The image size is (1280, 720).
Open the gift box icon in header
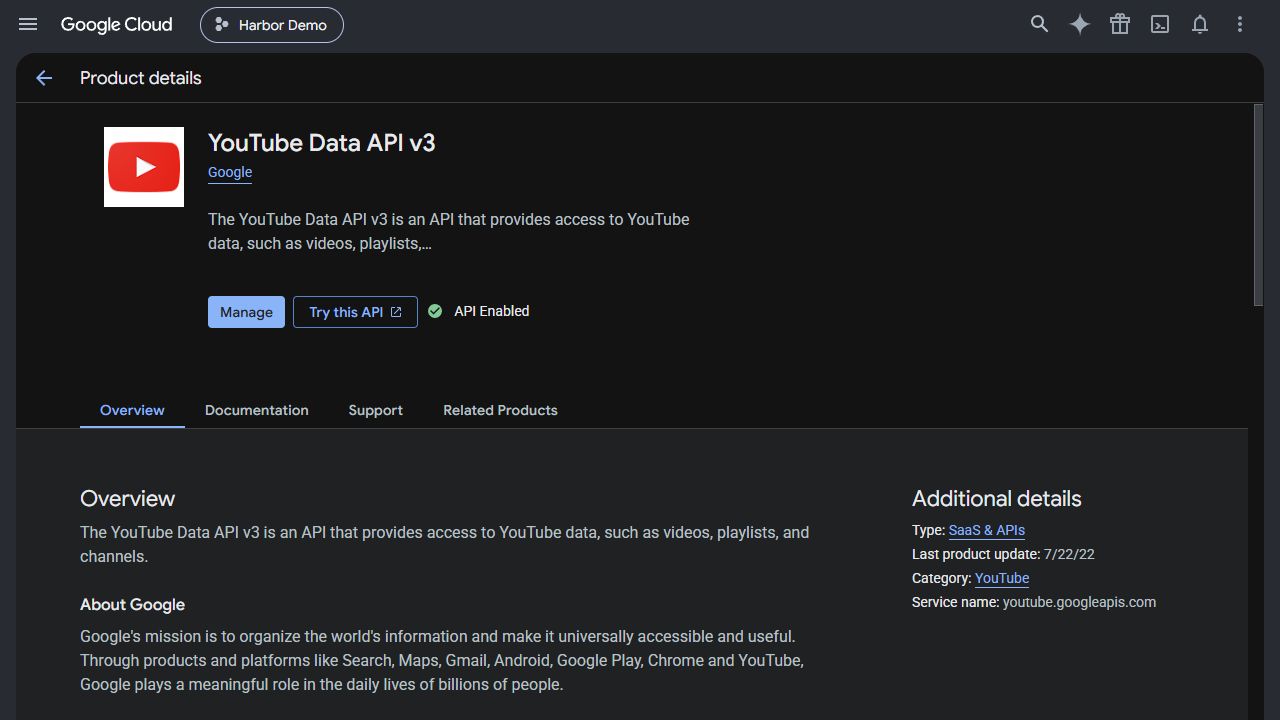(x=1120, y=24)
